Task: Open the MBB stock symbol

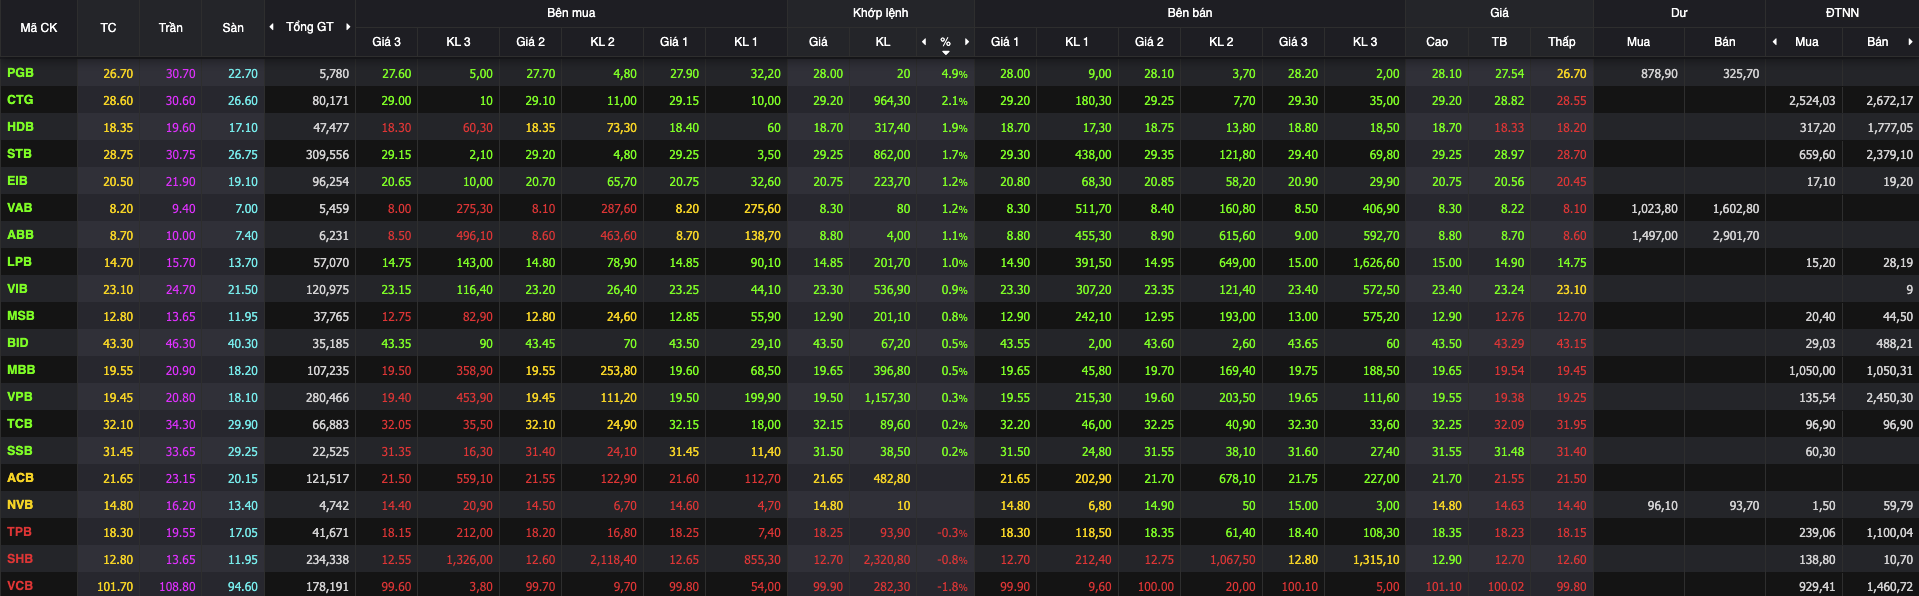Action: pyautogui.click(x=21, y=370)
